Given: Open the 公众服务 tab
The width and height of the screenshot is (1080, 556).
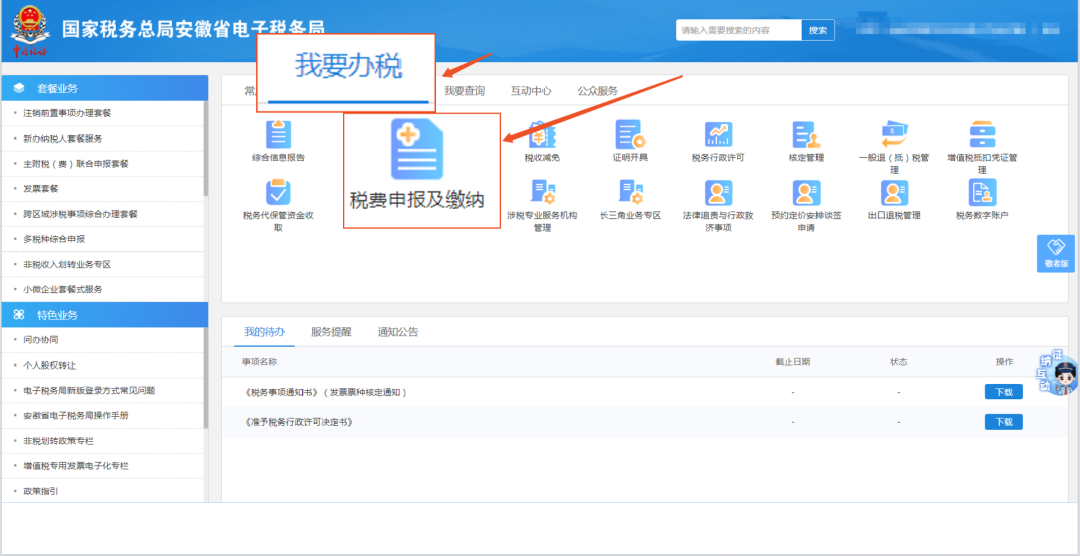Looking at the screenshot, I should click(597, 90).
